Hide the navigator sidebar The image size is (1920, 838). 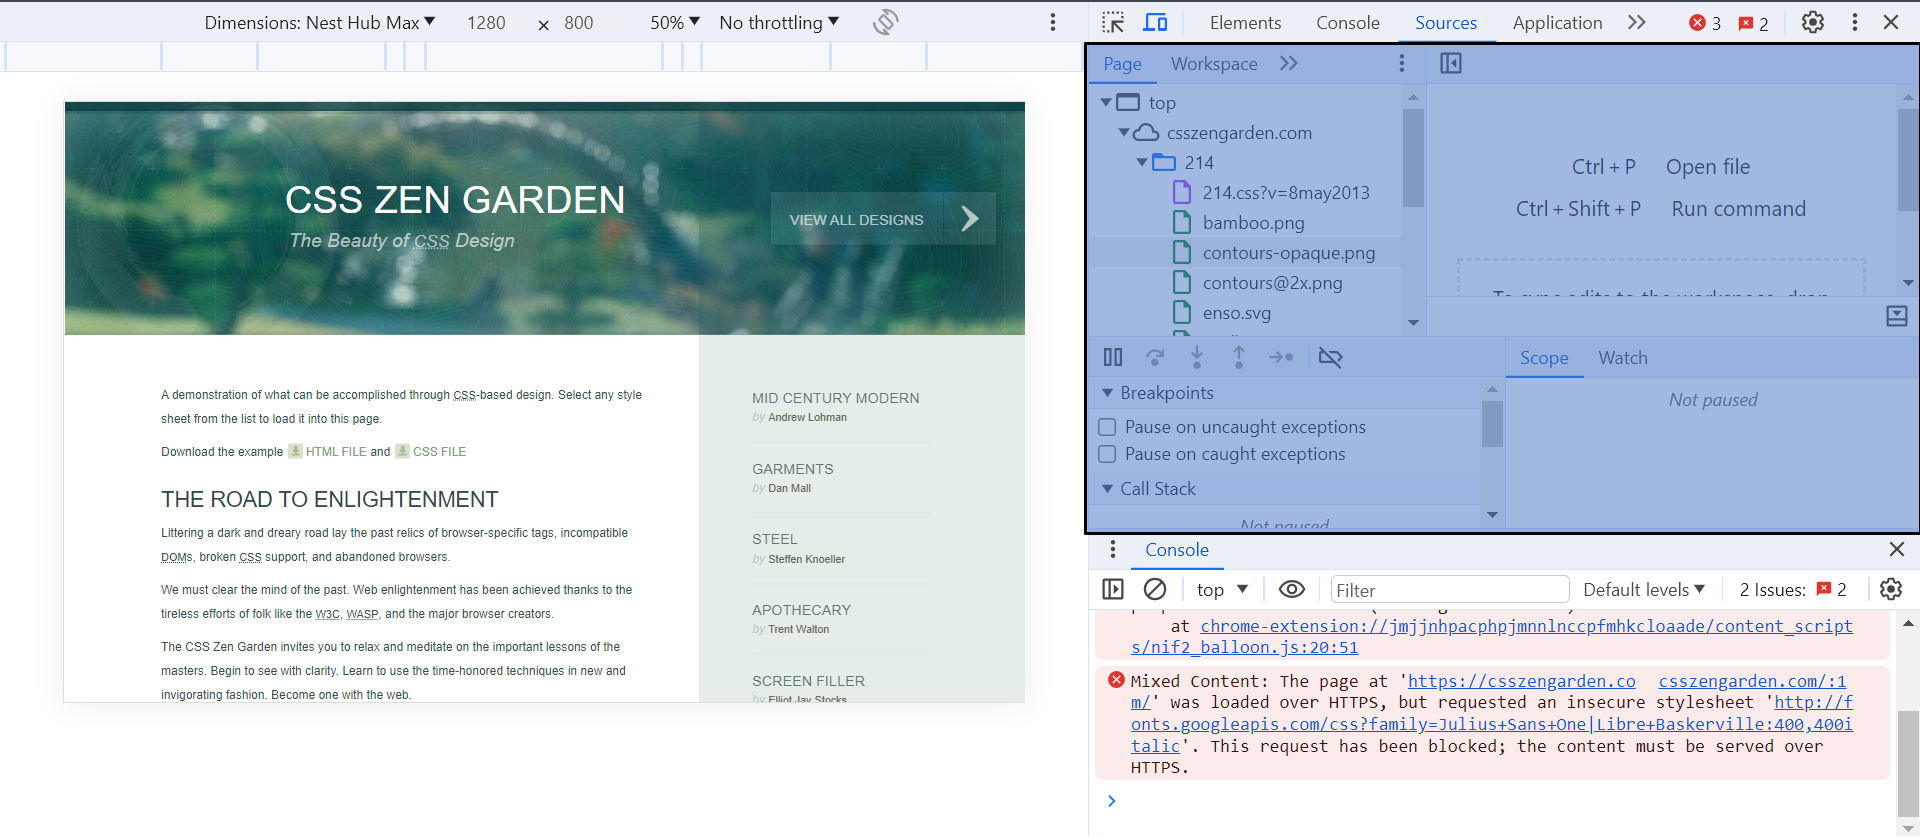(1451, 63)
